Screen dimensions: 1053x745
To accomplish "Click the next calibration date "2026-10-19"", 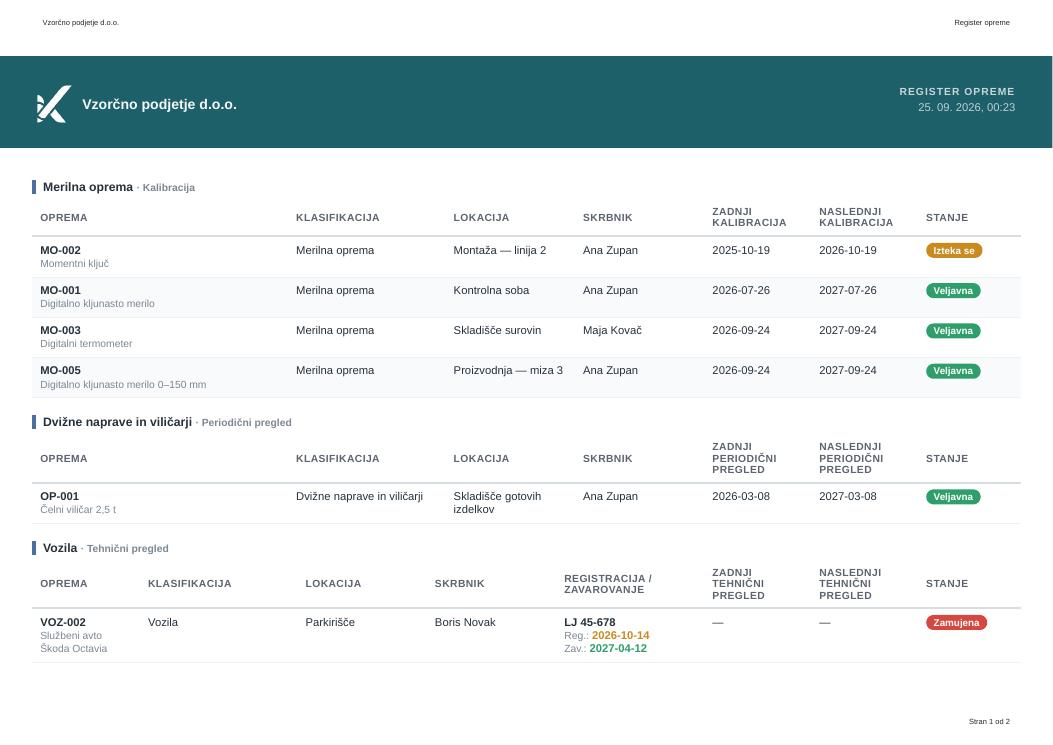I will click(848, 250).
